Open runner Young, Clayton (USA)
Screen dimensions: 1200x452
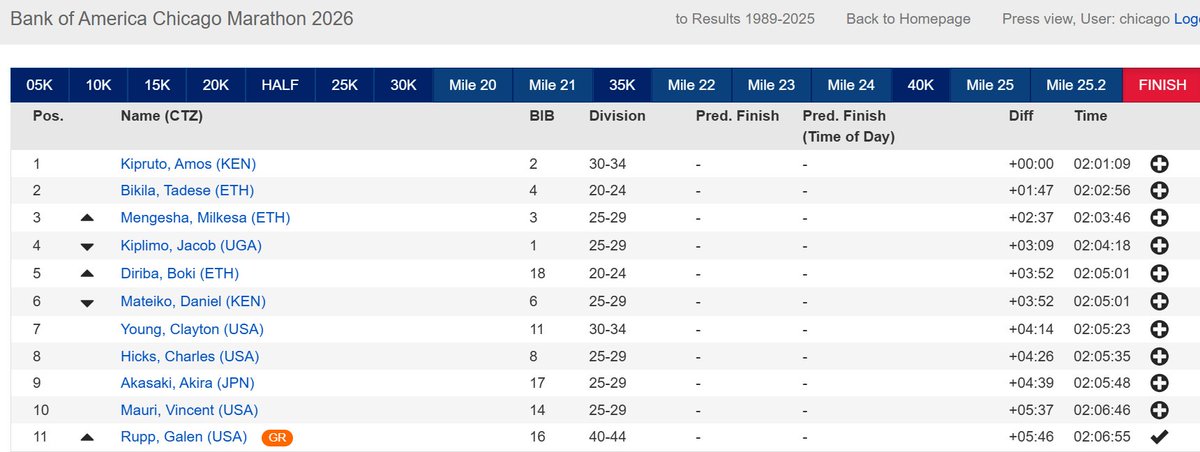[192, 328]
